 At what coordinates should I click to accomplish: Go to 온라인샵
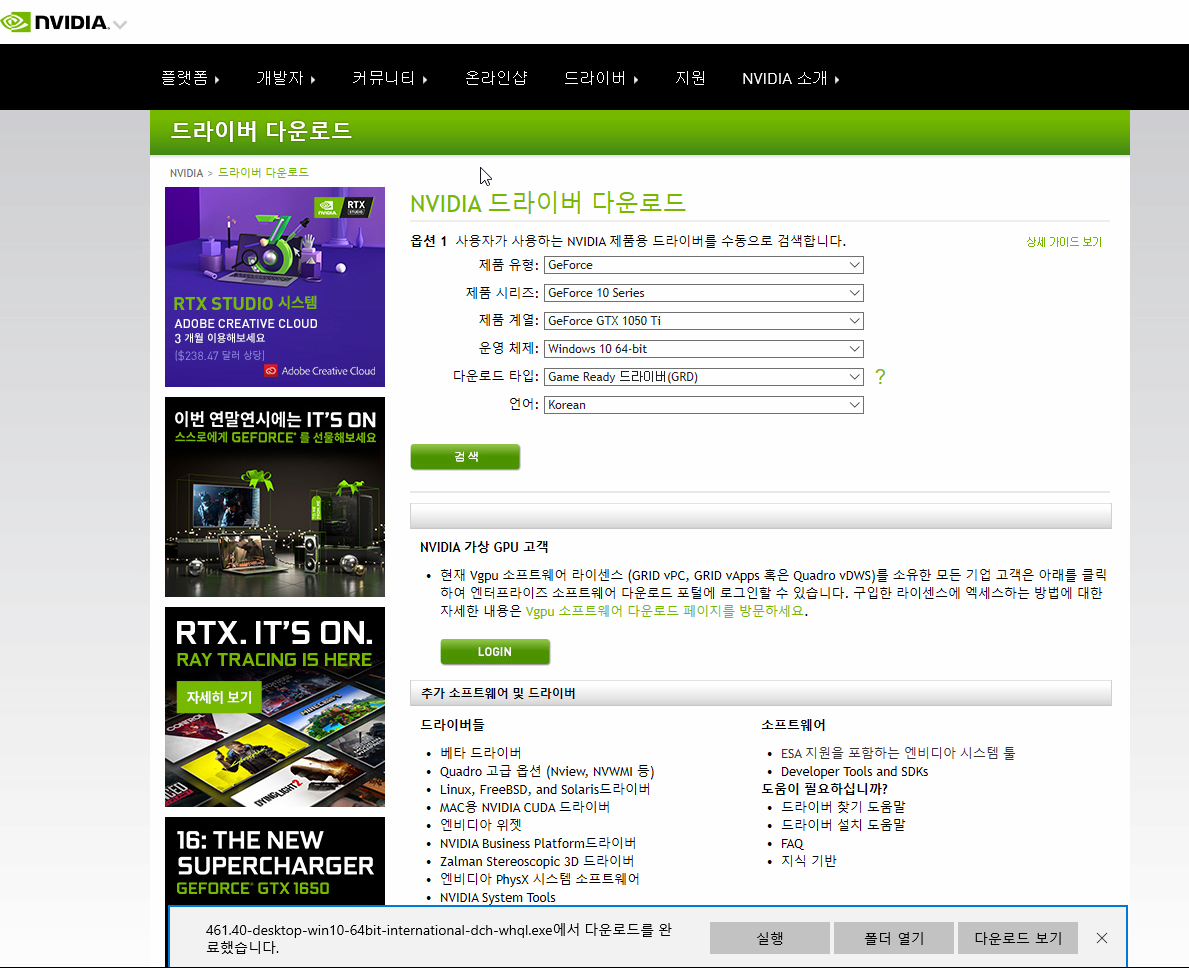[496, 78]
